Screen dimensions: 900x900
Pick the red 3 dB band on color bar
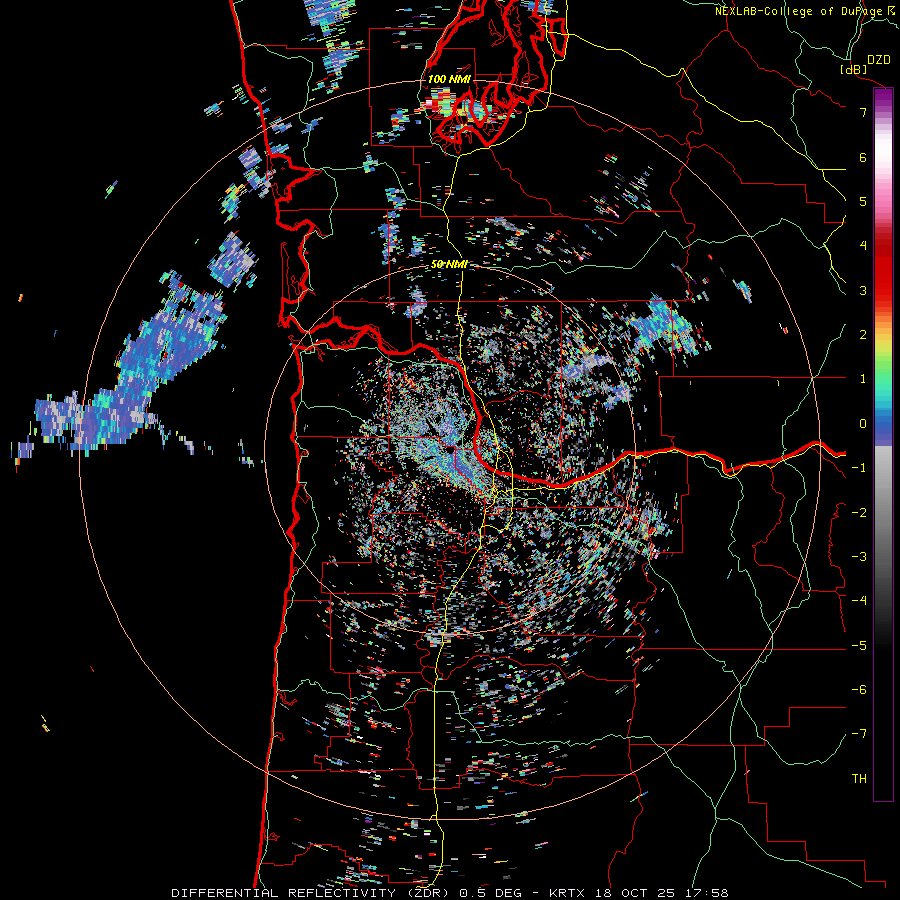point(883,290)
